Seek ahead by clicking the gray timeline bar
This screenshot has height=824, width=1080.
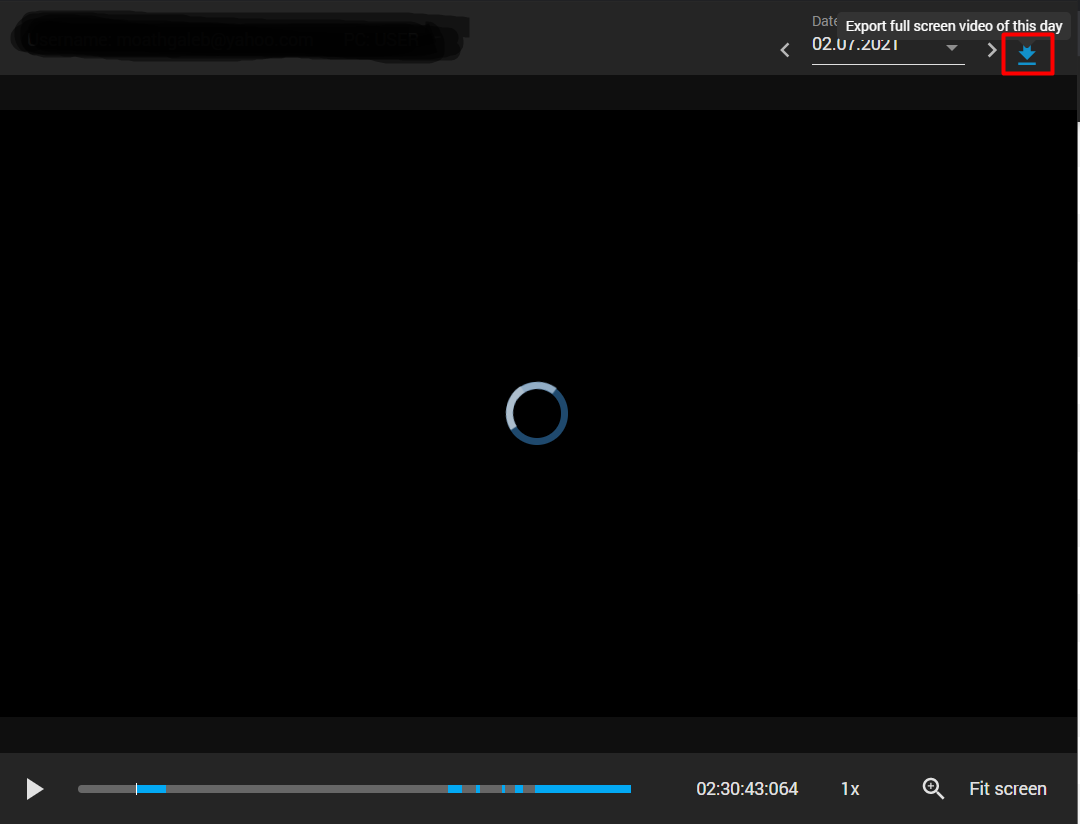click(x=300, y=789)
